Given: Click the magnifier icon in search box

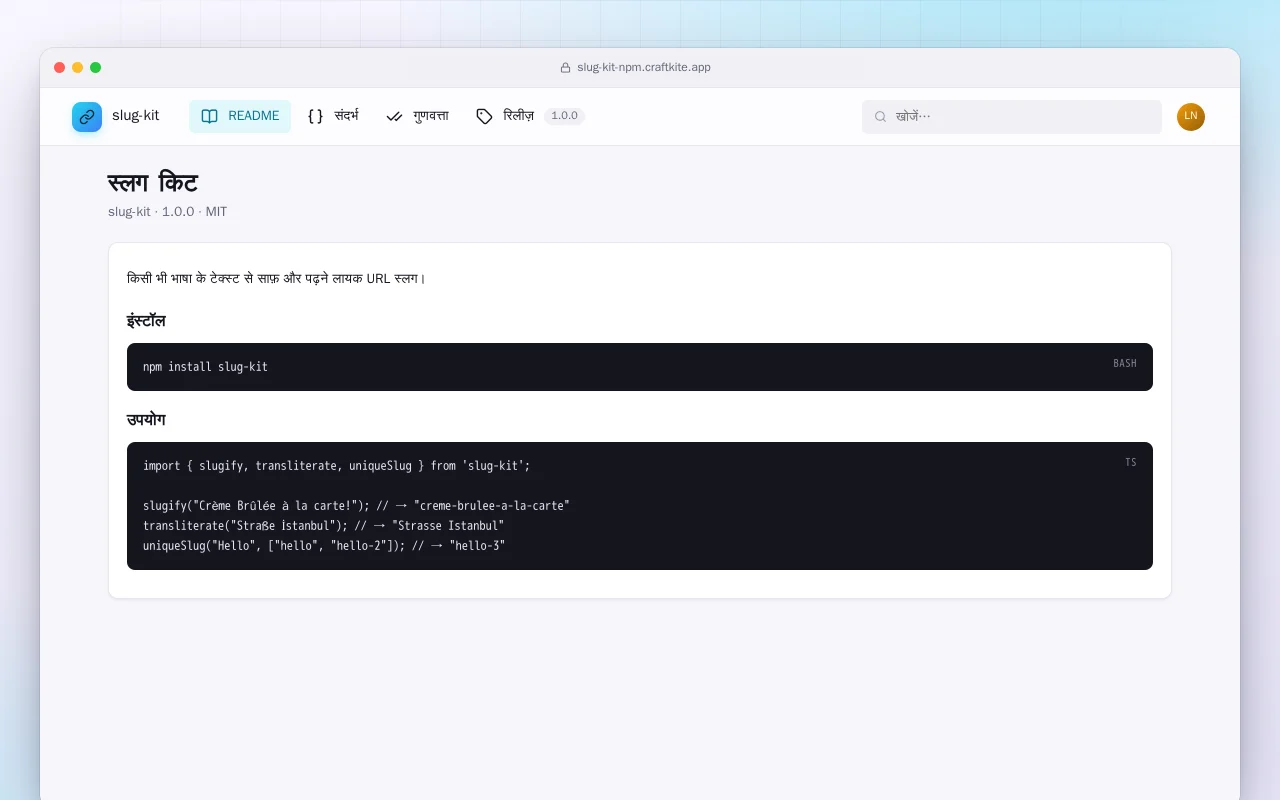Looking at the screenshot, I should pyautogui.click(x=881, y=116).
